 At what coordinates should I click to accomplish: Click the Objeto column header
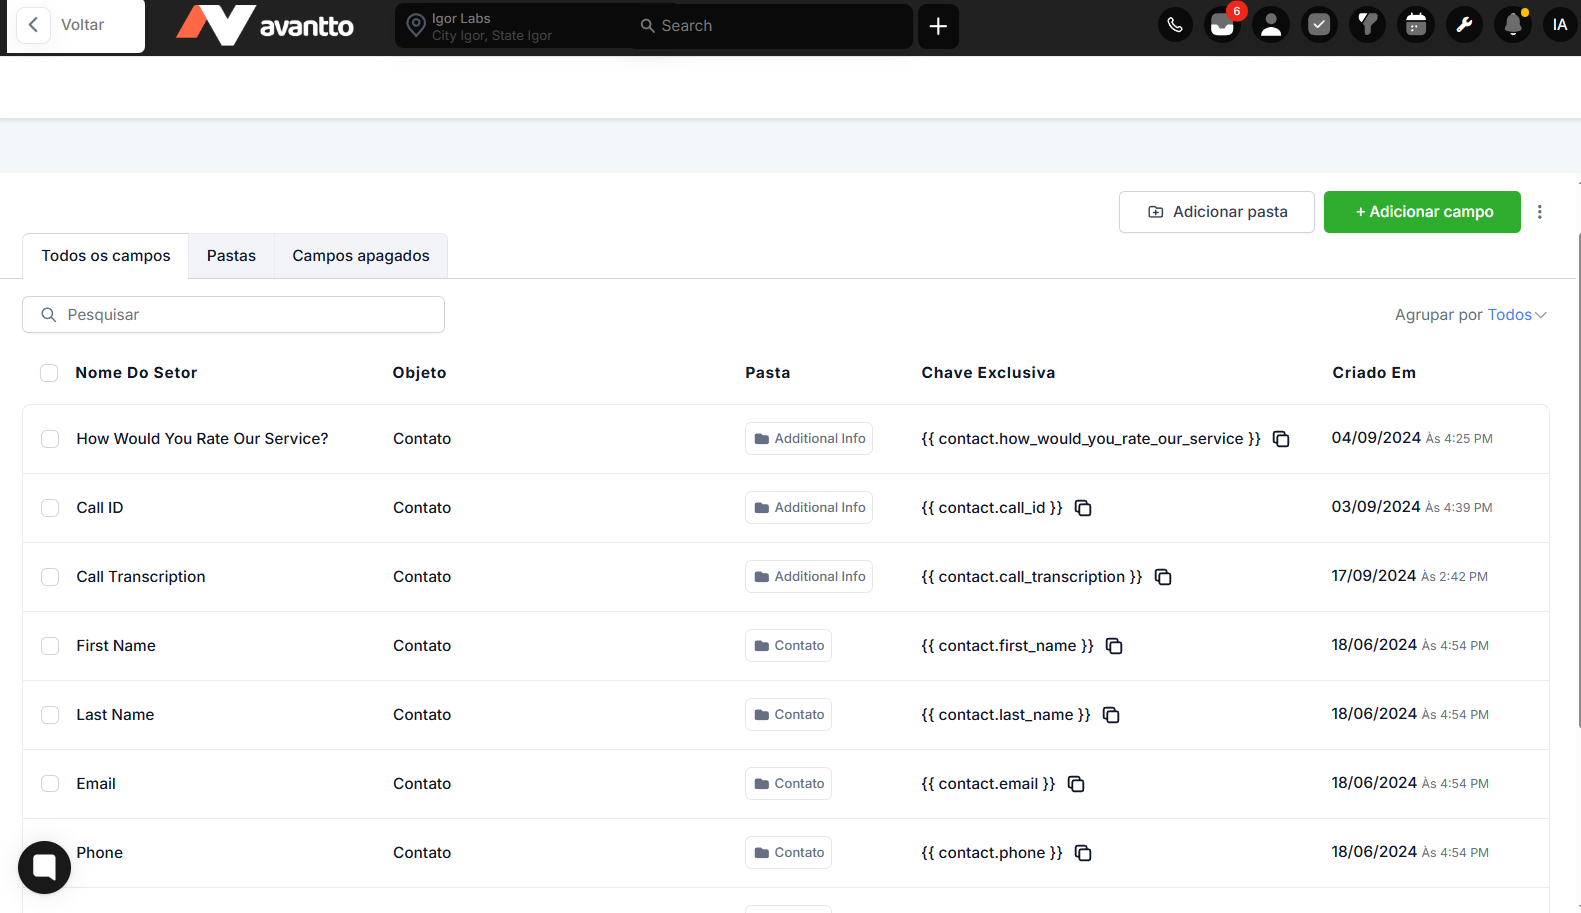[419, 373]
